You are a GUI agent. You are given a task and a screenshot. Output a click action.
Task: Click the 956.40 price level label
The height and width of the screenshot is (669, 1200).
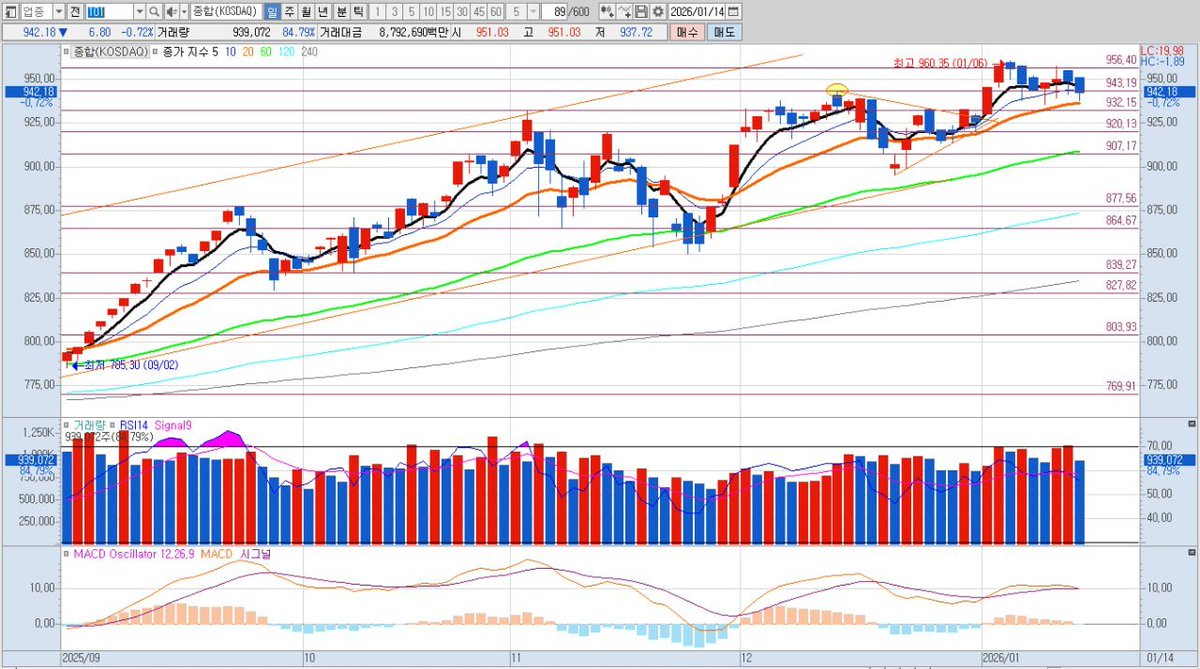[1121, 60]
